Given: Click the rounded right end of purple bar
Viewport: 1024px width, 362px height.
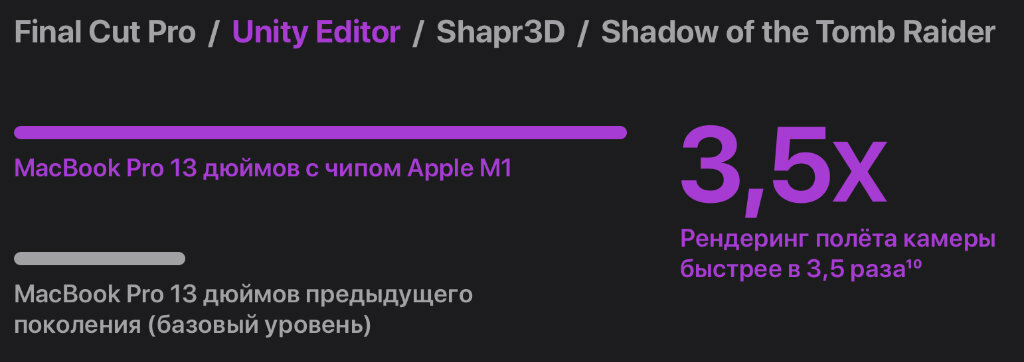Looking at the screenshot, I should coord(621,133).
